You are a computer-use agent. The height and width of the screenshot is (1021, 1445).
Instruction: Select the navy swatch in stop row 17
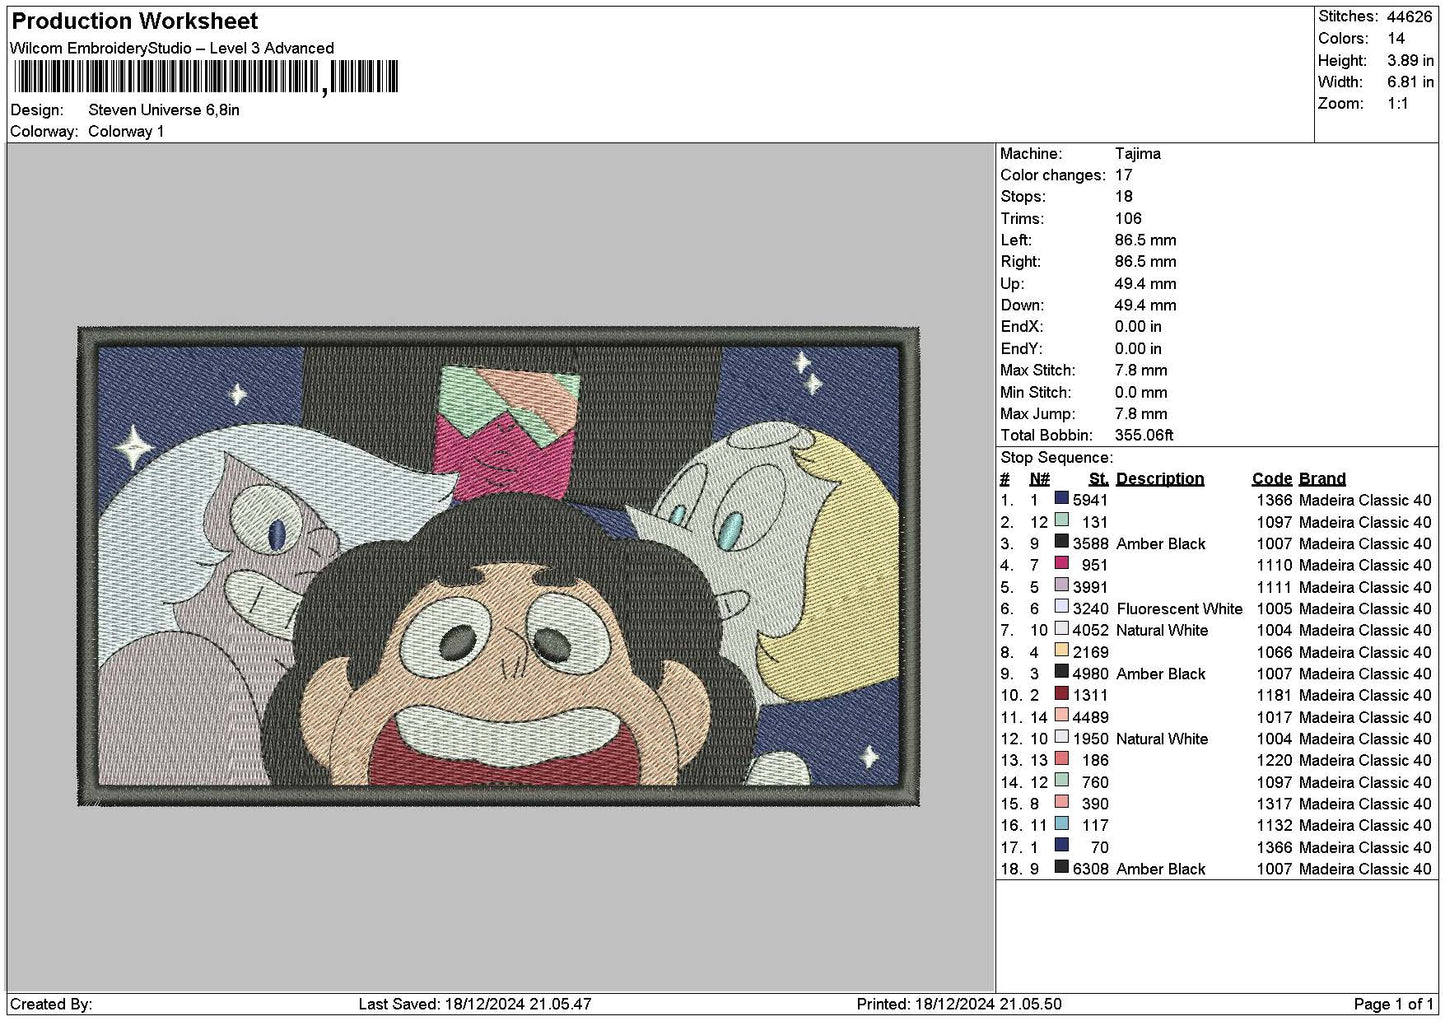point(1062,846)
